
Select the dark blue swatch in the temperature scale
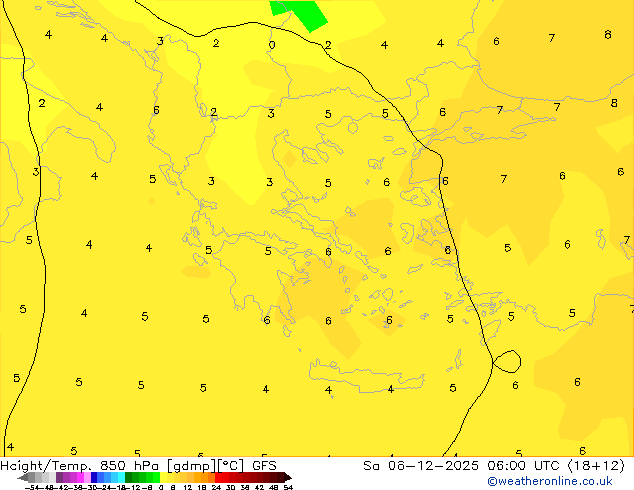pos(94,477)
